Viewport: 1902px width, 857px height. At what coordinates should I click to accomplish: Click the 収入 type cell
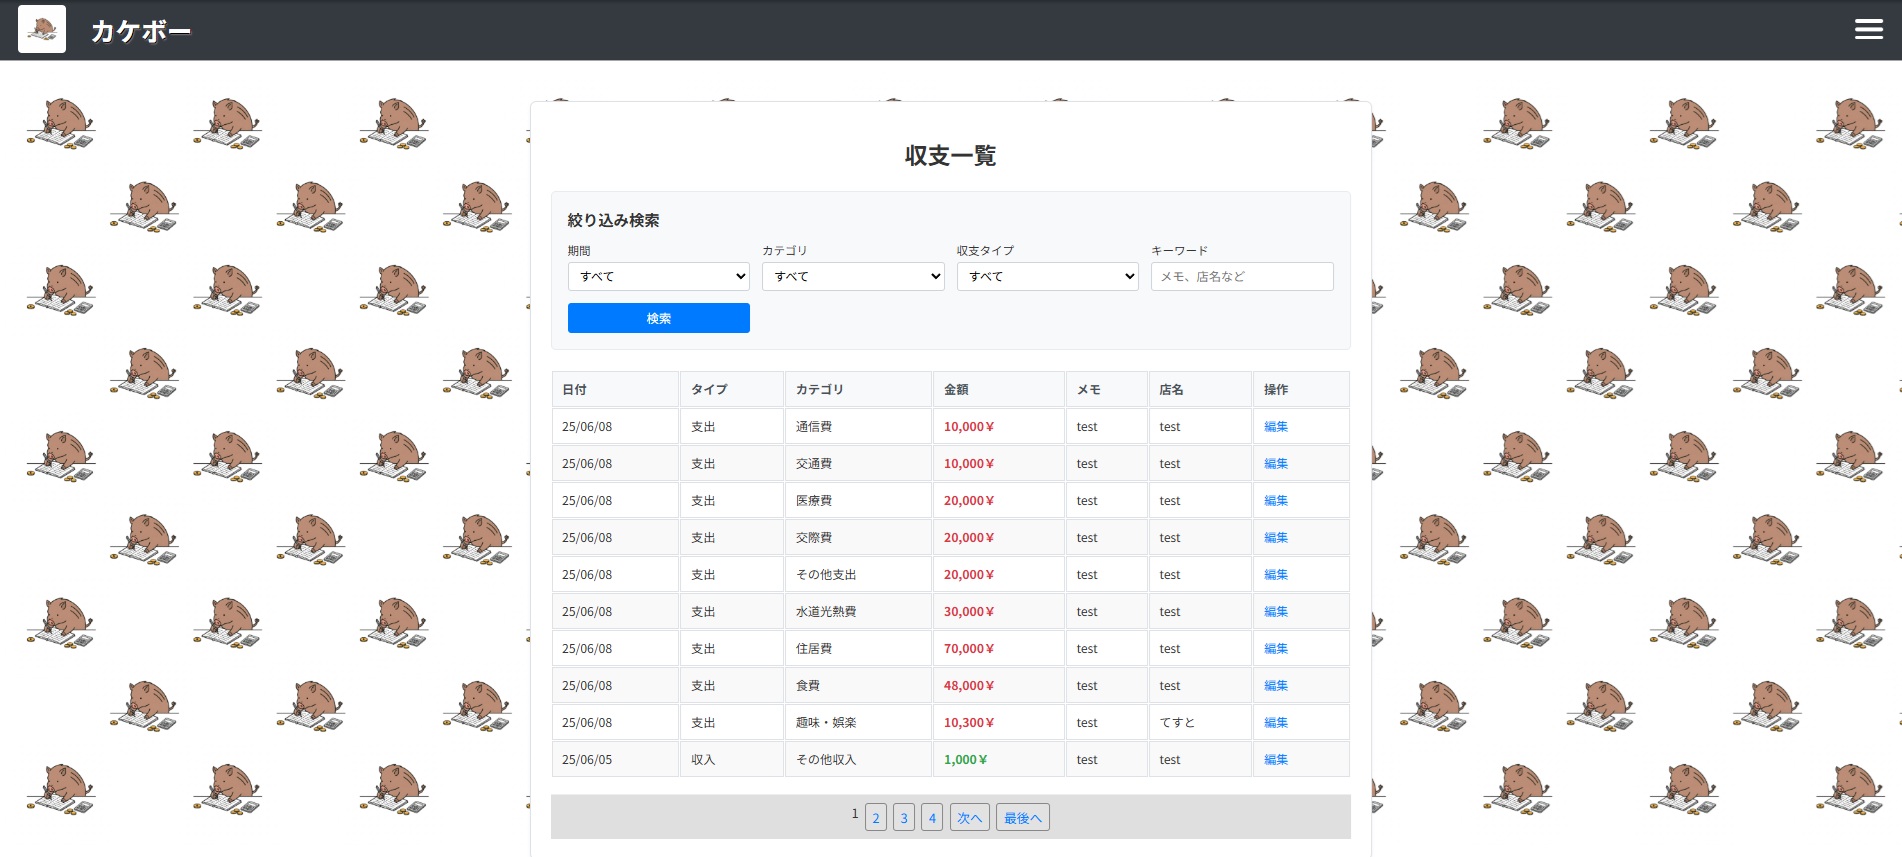coord(732,760)
